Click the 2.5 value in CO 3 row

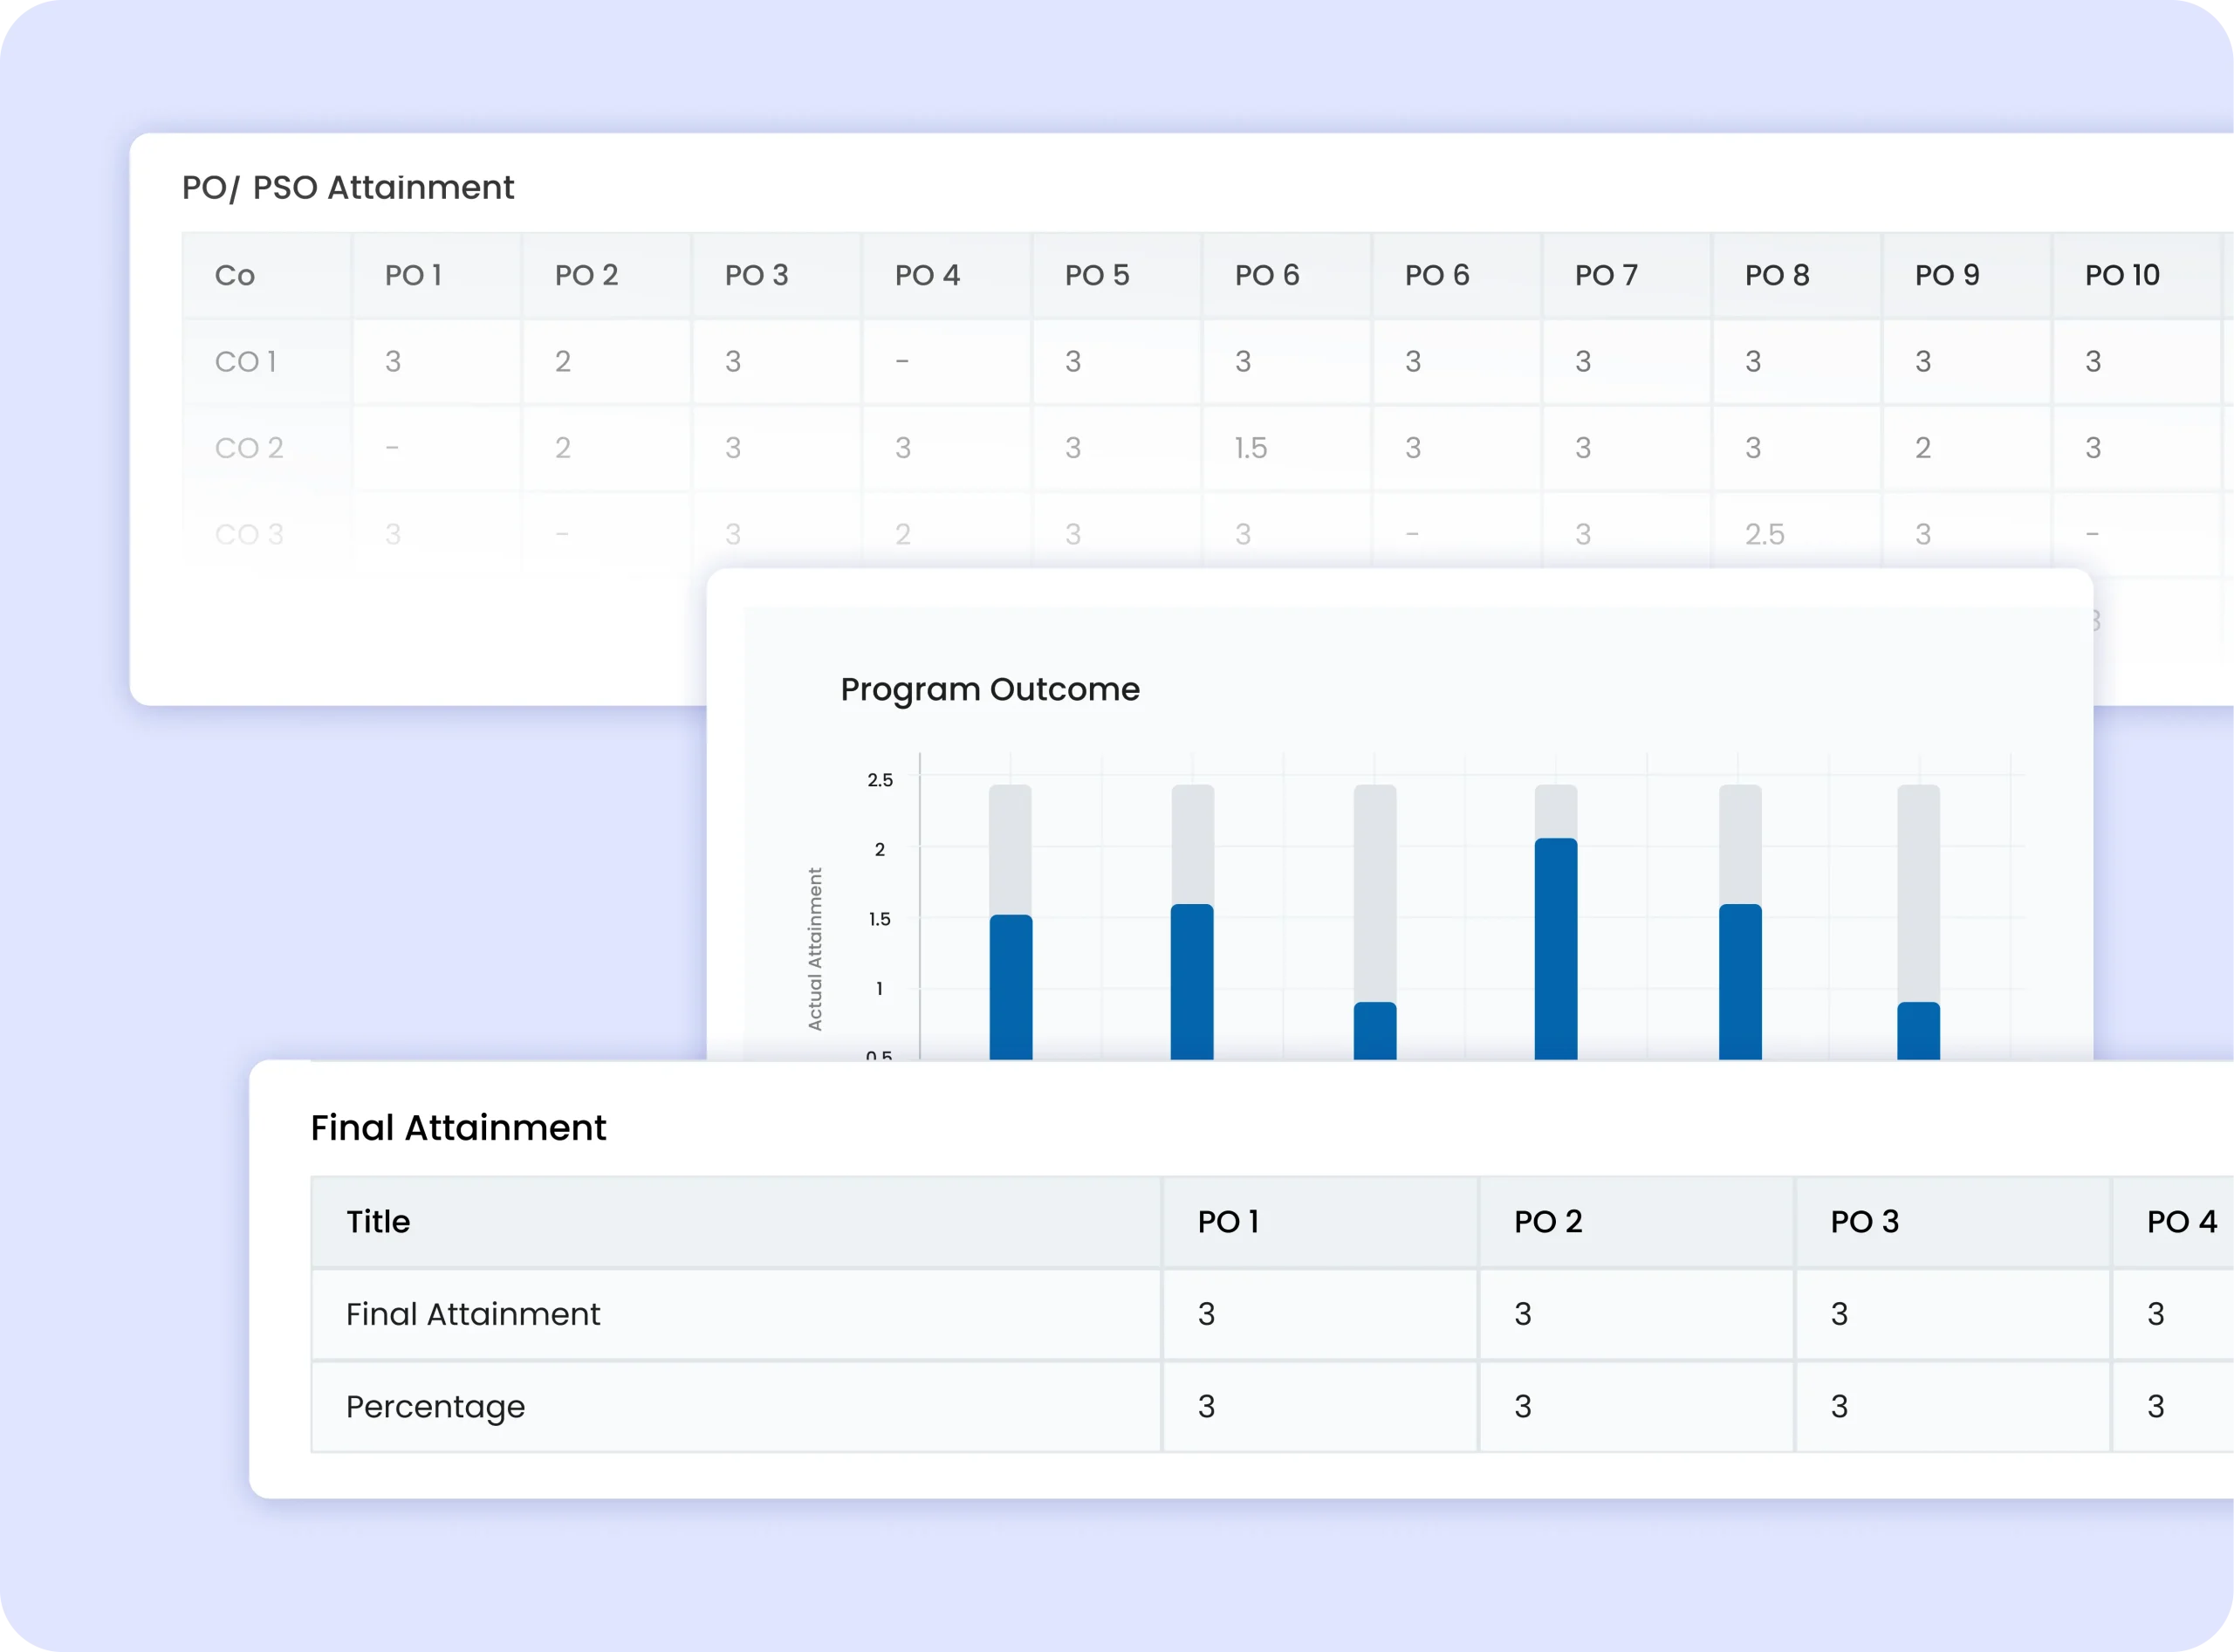(x=1764, y=534)
